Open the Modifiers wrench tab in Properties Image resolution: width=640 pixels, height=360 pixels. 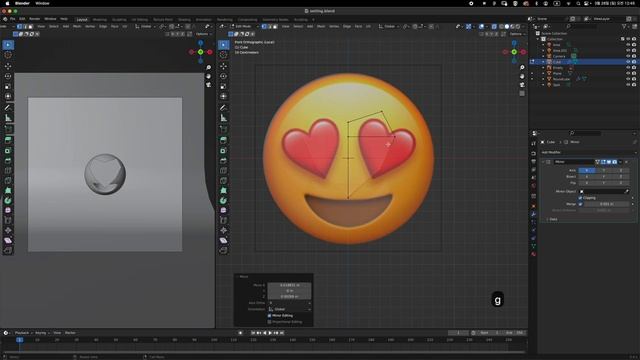tap(533, 214)
